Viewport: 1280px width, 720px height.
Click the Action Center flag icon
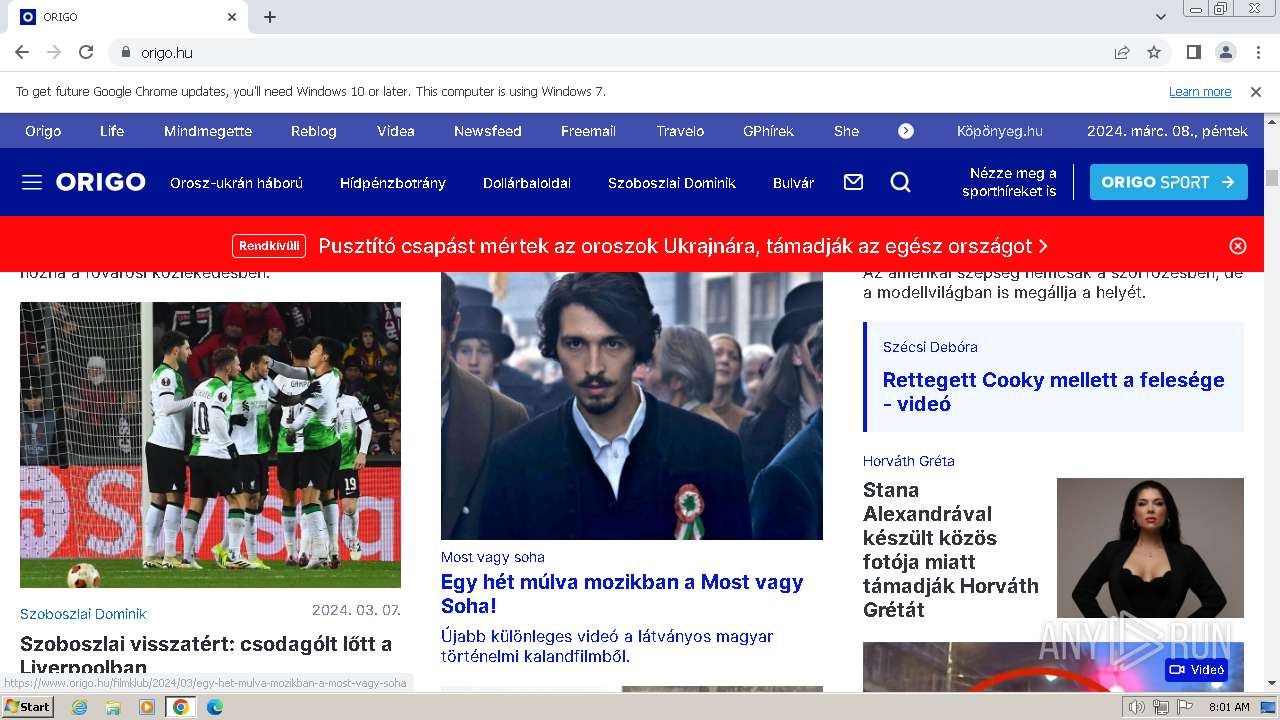pyautogui.click(x=1184, y=707)
